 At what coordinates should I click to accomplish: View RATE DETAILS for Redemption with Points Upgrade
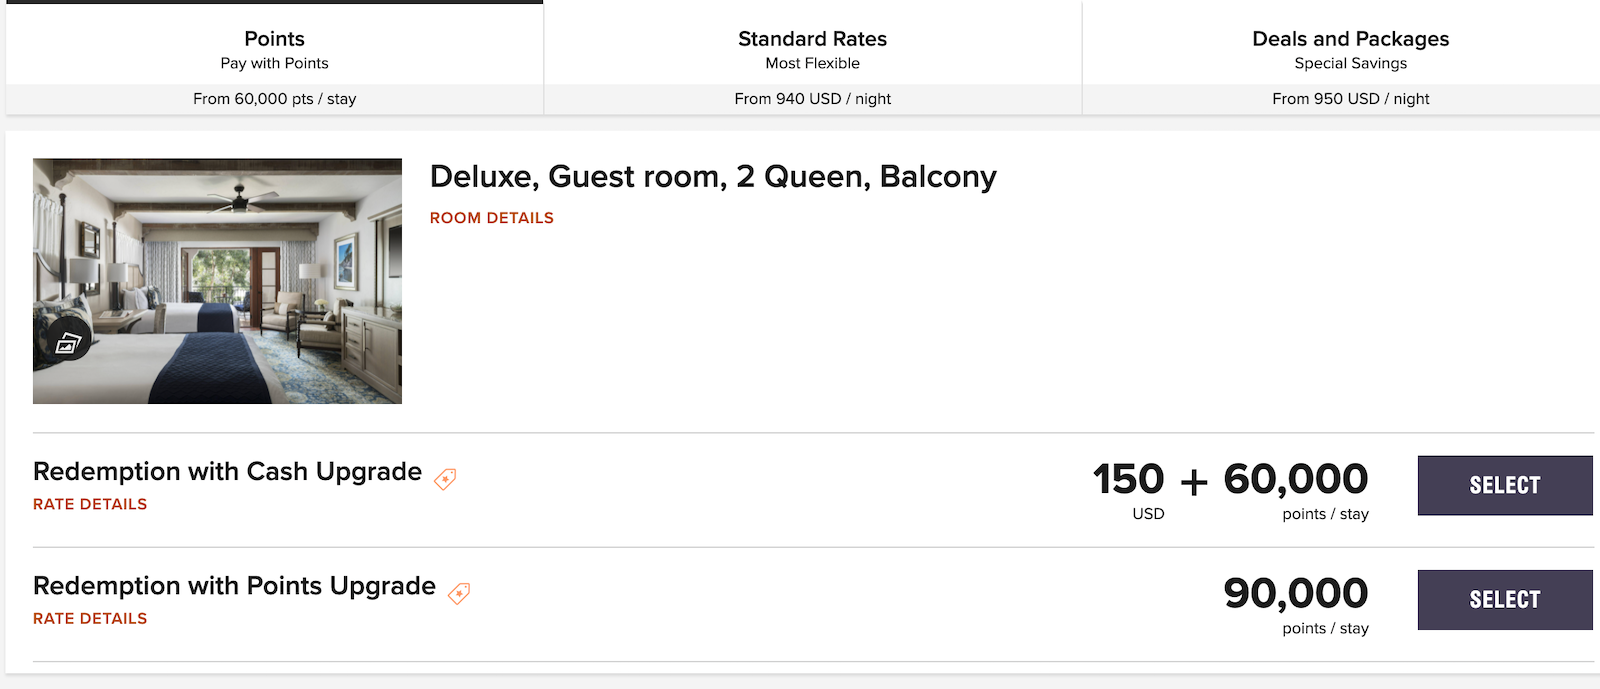(90, 618)
